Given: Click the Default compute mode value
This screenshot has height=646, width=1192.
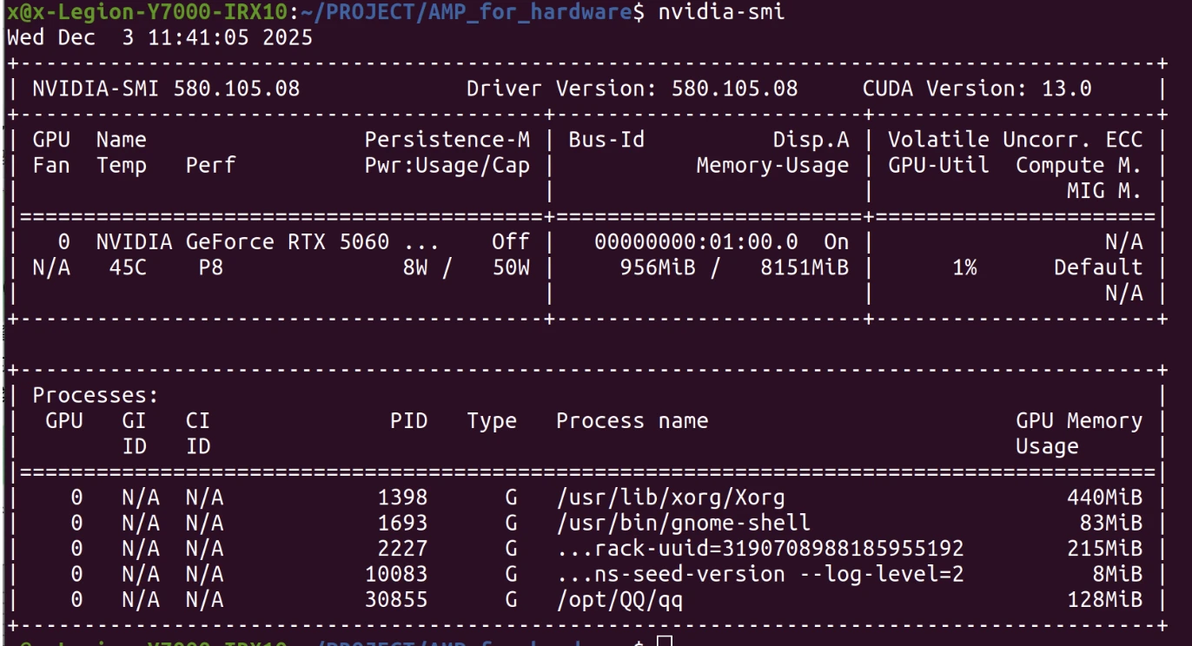Looking at the screenshot, I should (1097, 268).
